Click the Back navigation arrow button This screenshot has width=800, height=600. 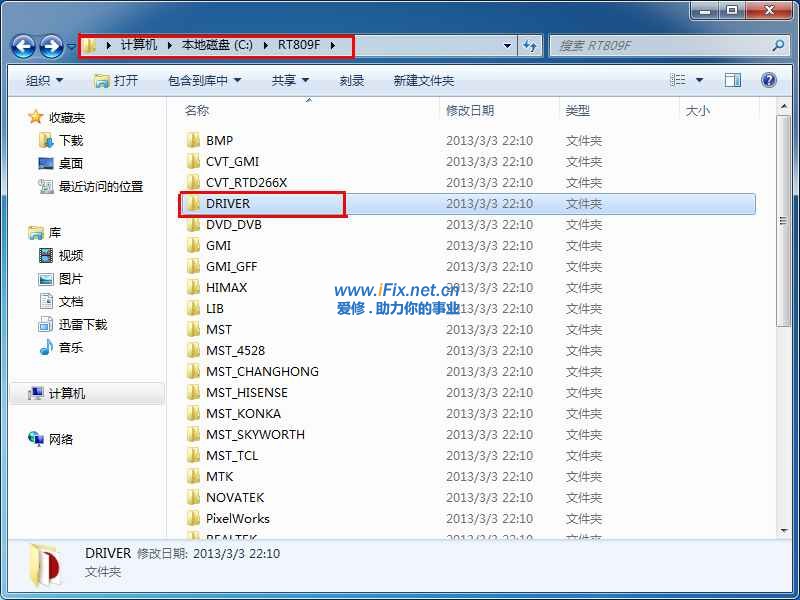[24, 46]
